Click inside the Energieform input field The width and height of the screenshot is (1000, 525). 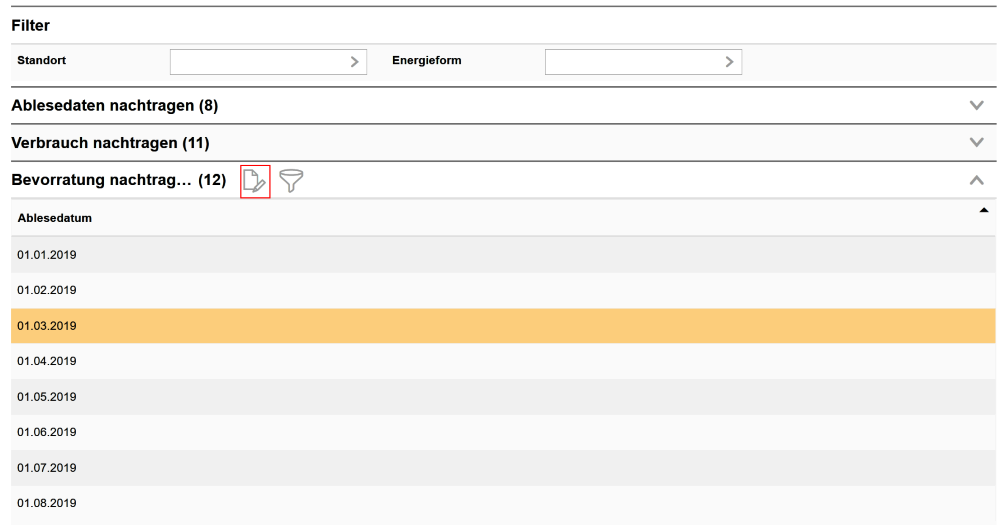click(x=632, y=62)
